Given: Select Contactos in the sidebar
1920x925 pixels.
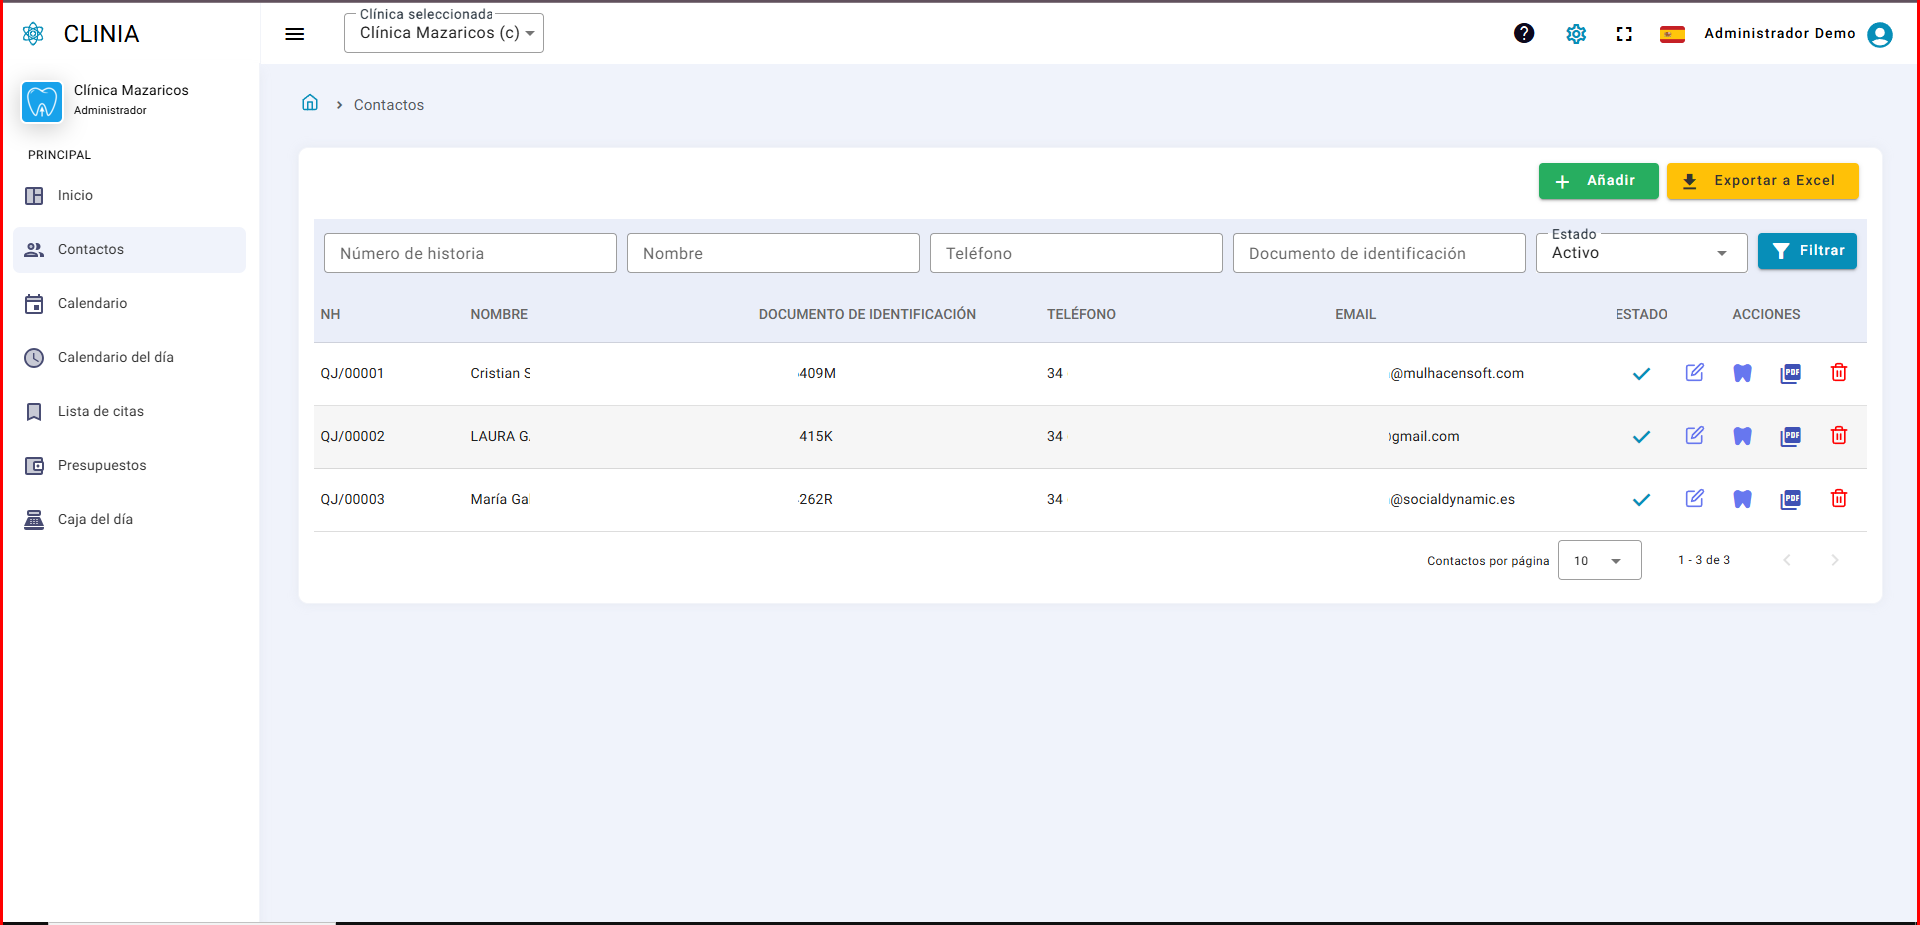Looking at the screenshot, I should click(129, 250).
